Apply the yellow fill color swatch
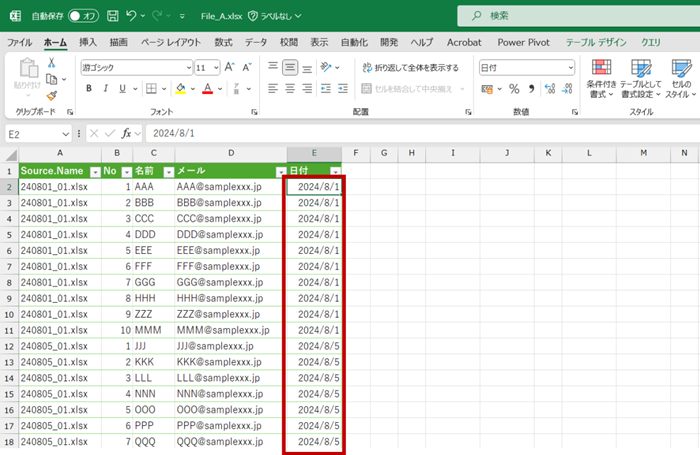 point(180,88)
